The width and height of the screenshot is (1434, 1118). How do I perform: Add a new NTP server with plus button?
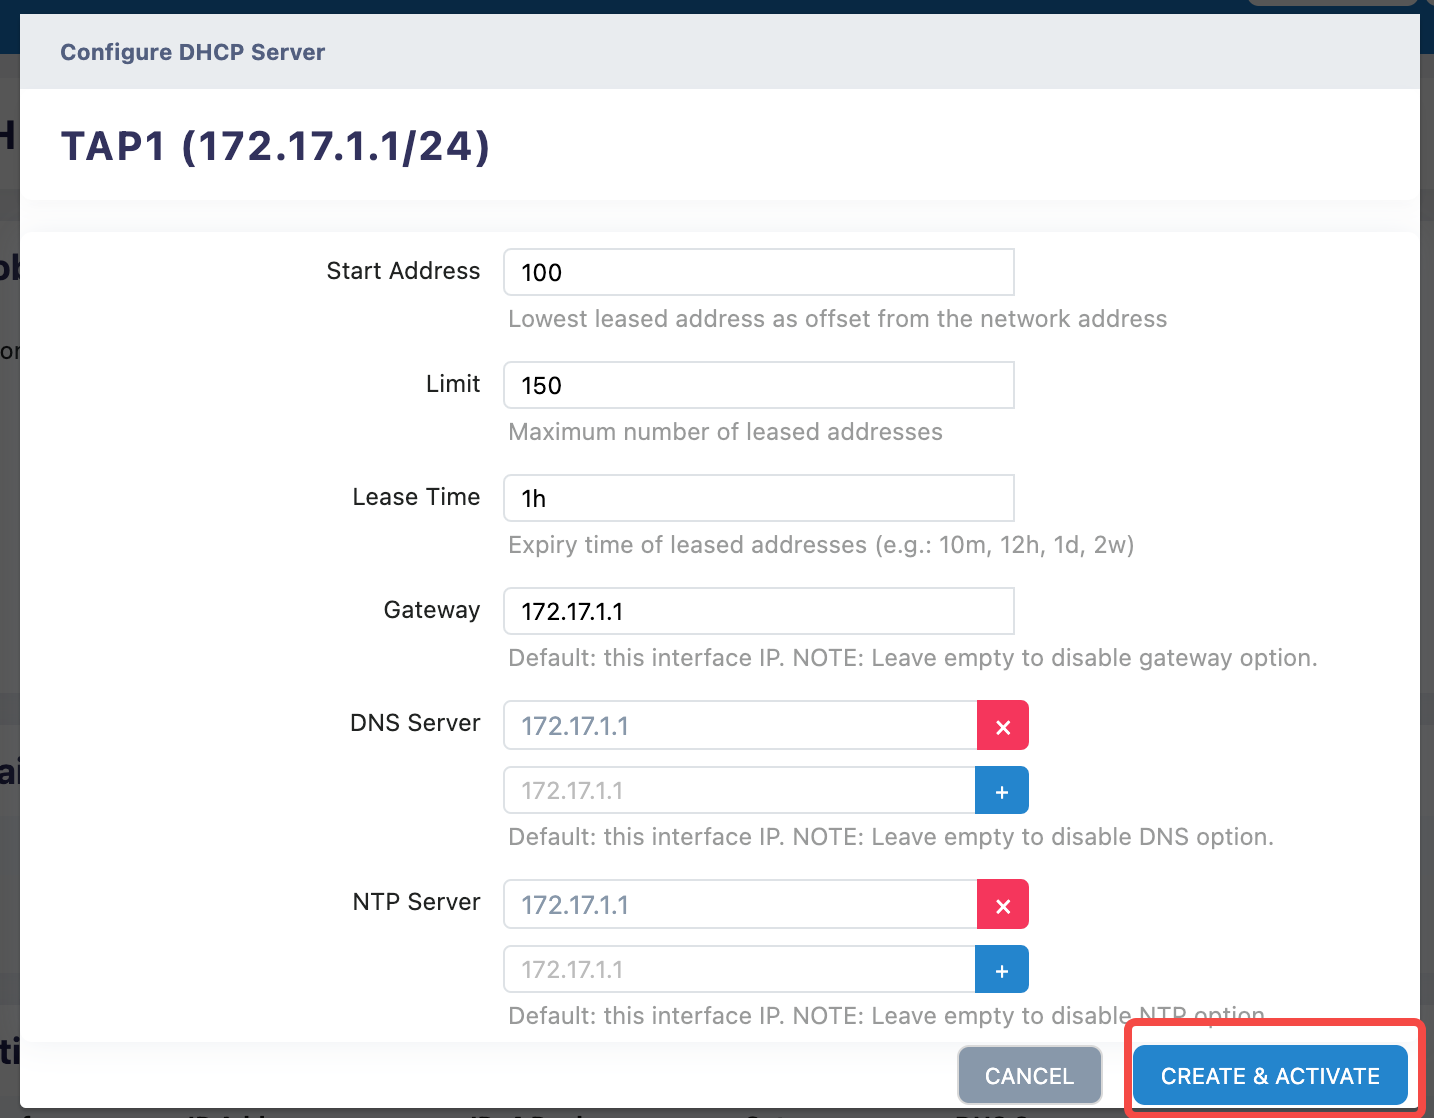click(x=1001, y=970)
